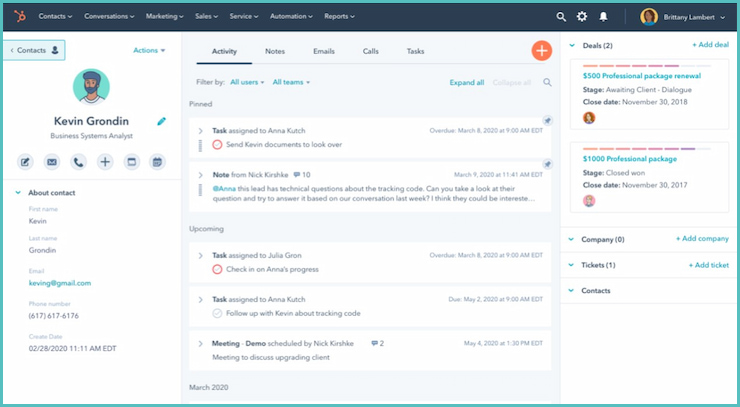Click Kevin Grondin's profile avatar
This screenshot has height=407, width=740.
pyautogui.click(x=91, y=87)
